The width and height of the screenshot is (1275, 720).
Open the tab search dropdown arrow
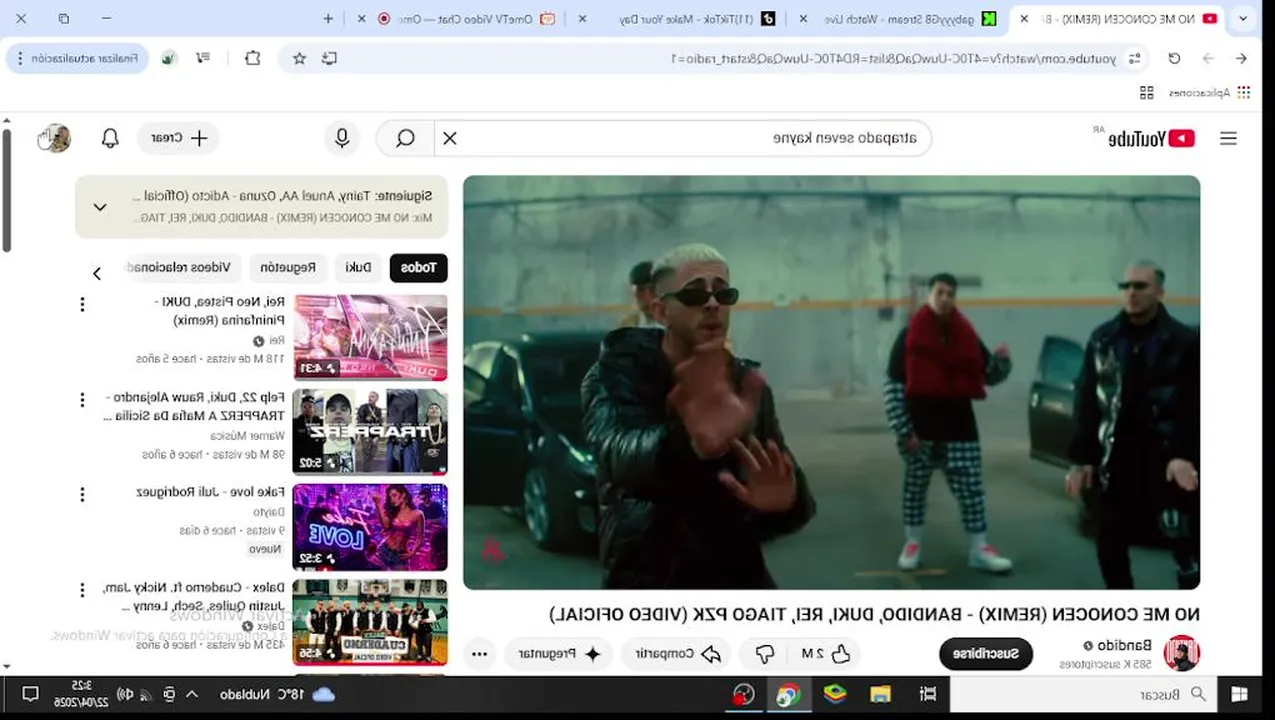coord(1243,18)
